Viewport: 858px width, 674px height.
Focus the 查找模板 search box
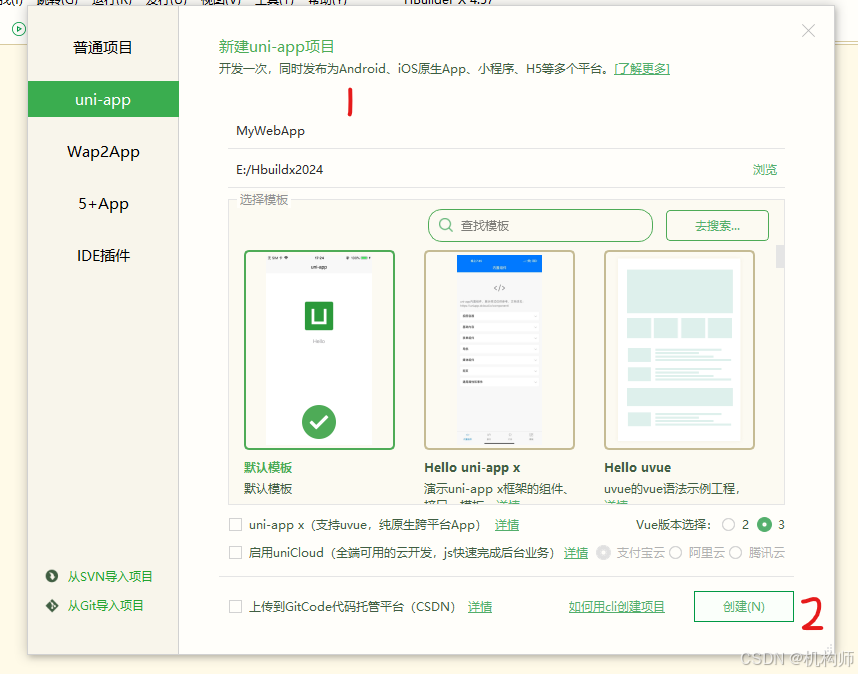point(540,225)
